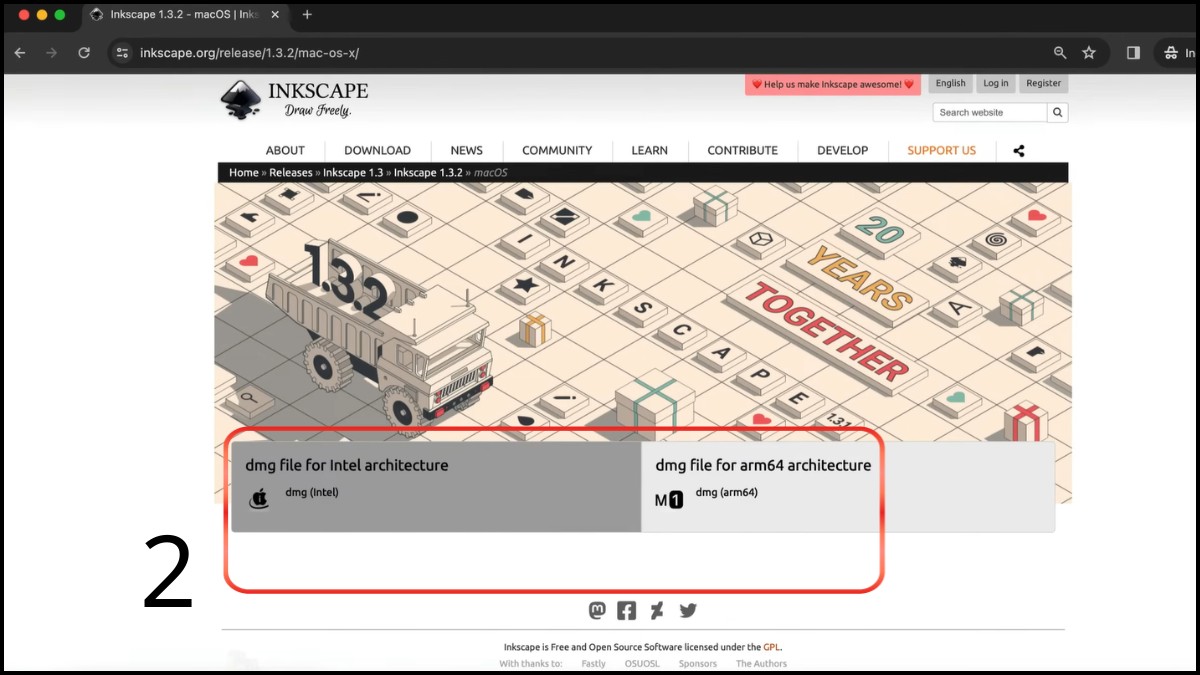This screenshot has width=1200, height=675.
Task: Click the M1 icon beside dmg (arm64)
Action: tap(669, 500)
